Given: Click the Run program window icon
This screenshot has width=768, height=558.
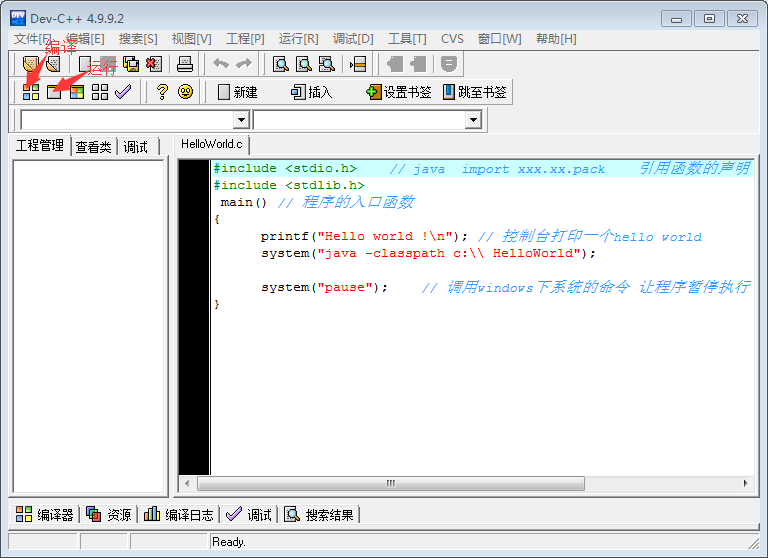Looking at the screenshot, I should pyautogui.click(x=54, y=92).
